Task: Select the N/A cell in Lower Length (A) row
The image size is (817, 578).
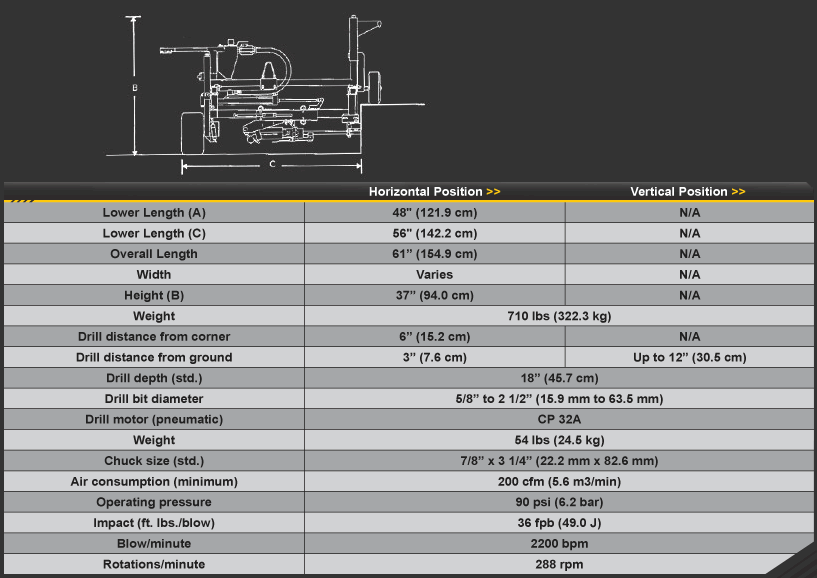Action: click(x=689, y=213)
